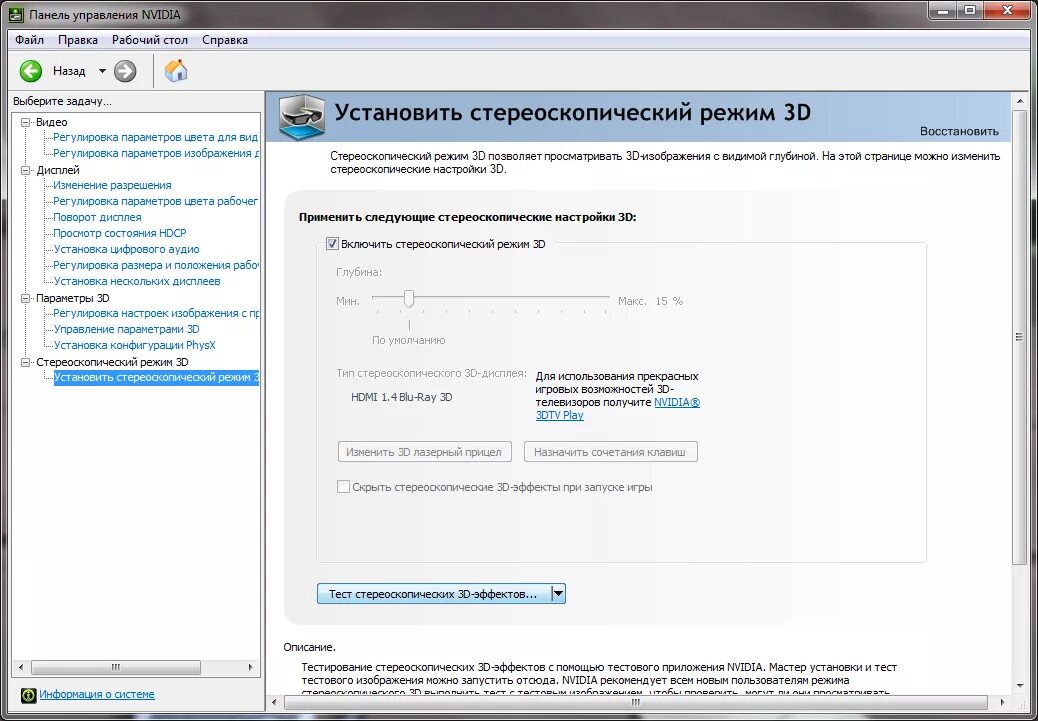
Task: Click the HDMI 1.4 Blu-Ray 3D text
Action: [x=402, y=397]
